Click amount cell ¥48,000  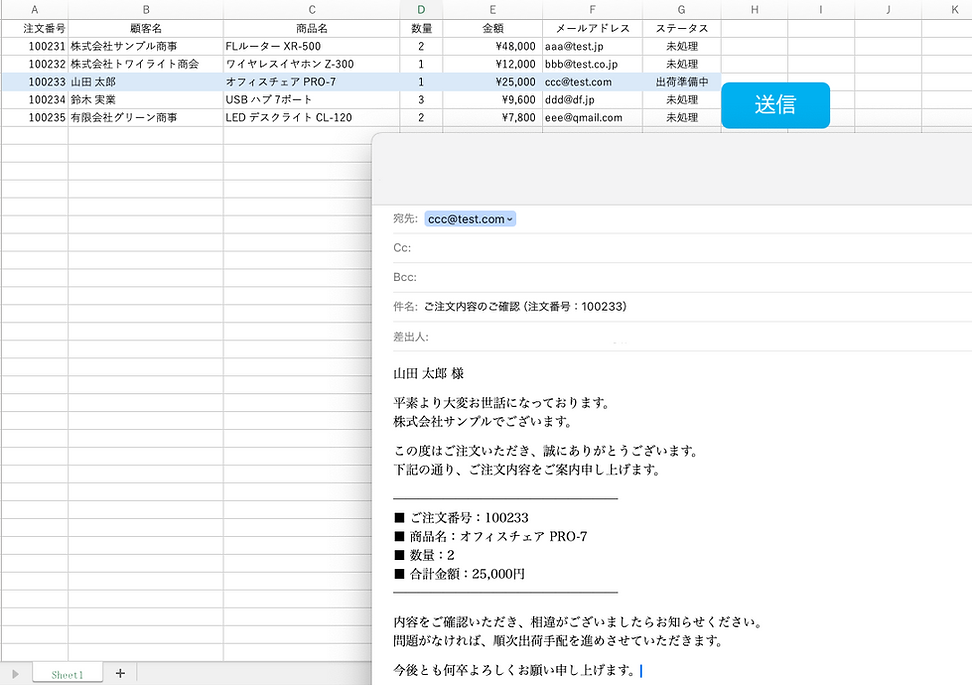click(x=493, y=46)
